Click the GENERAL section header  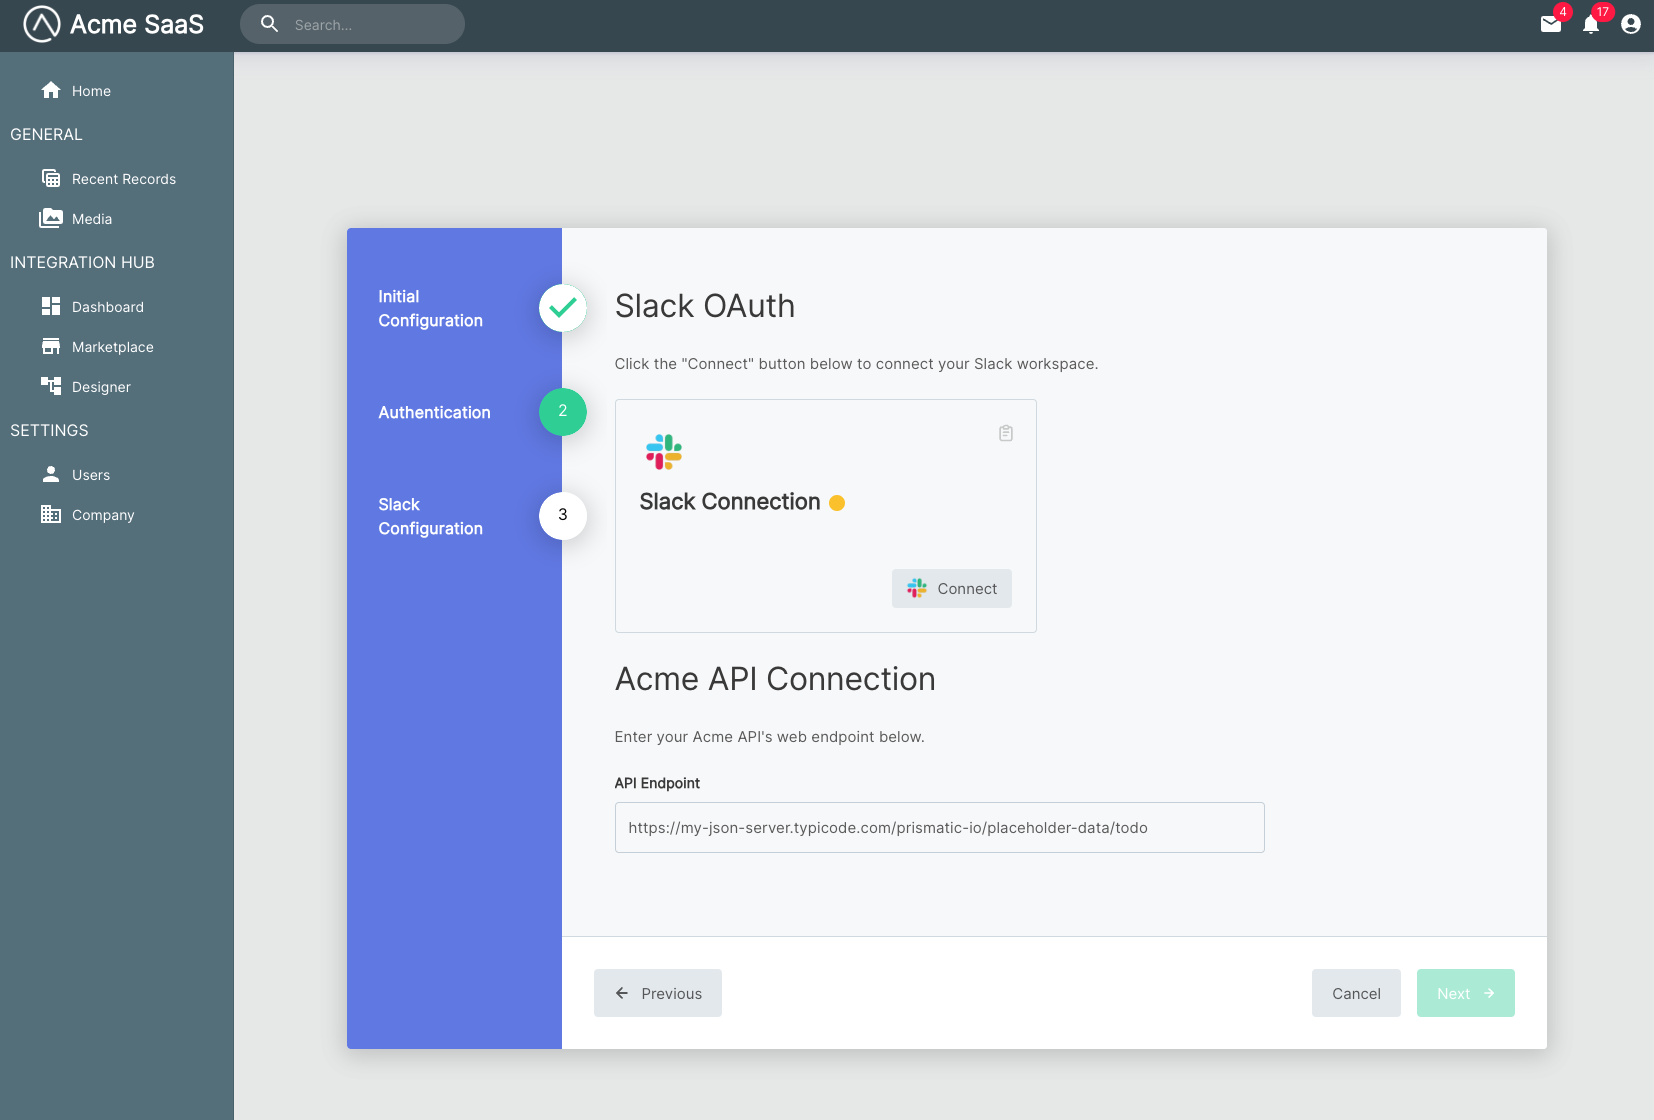[x=46, y=134]
